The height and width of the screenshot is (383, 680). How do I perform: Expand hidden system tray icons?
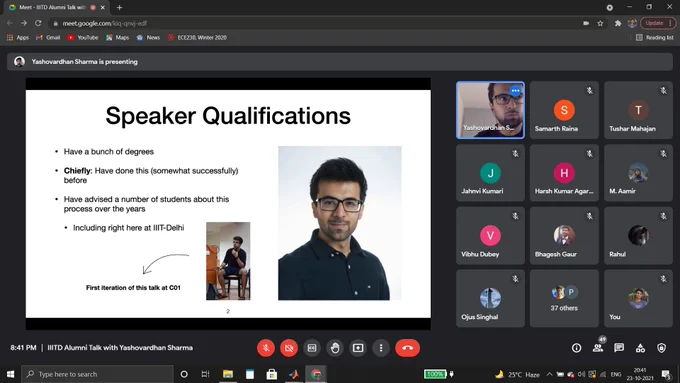point(549,374)
